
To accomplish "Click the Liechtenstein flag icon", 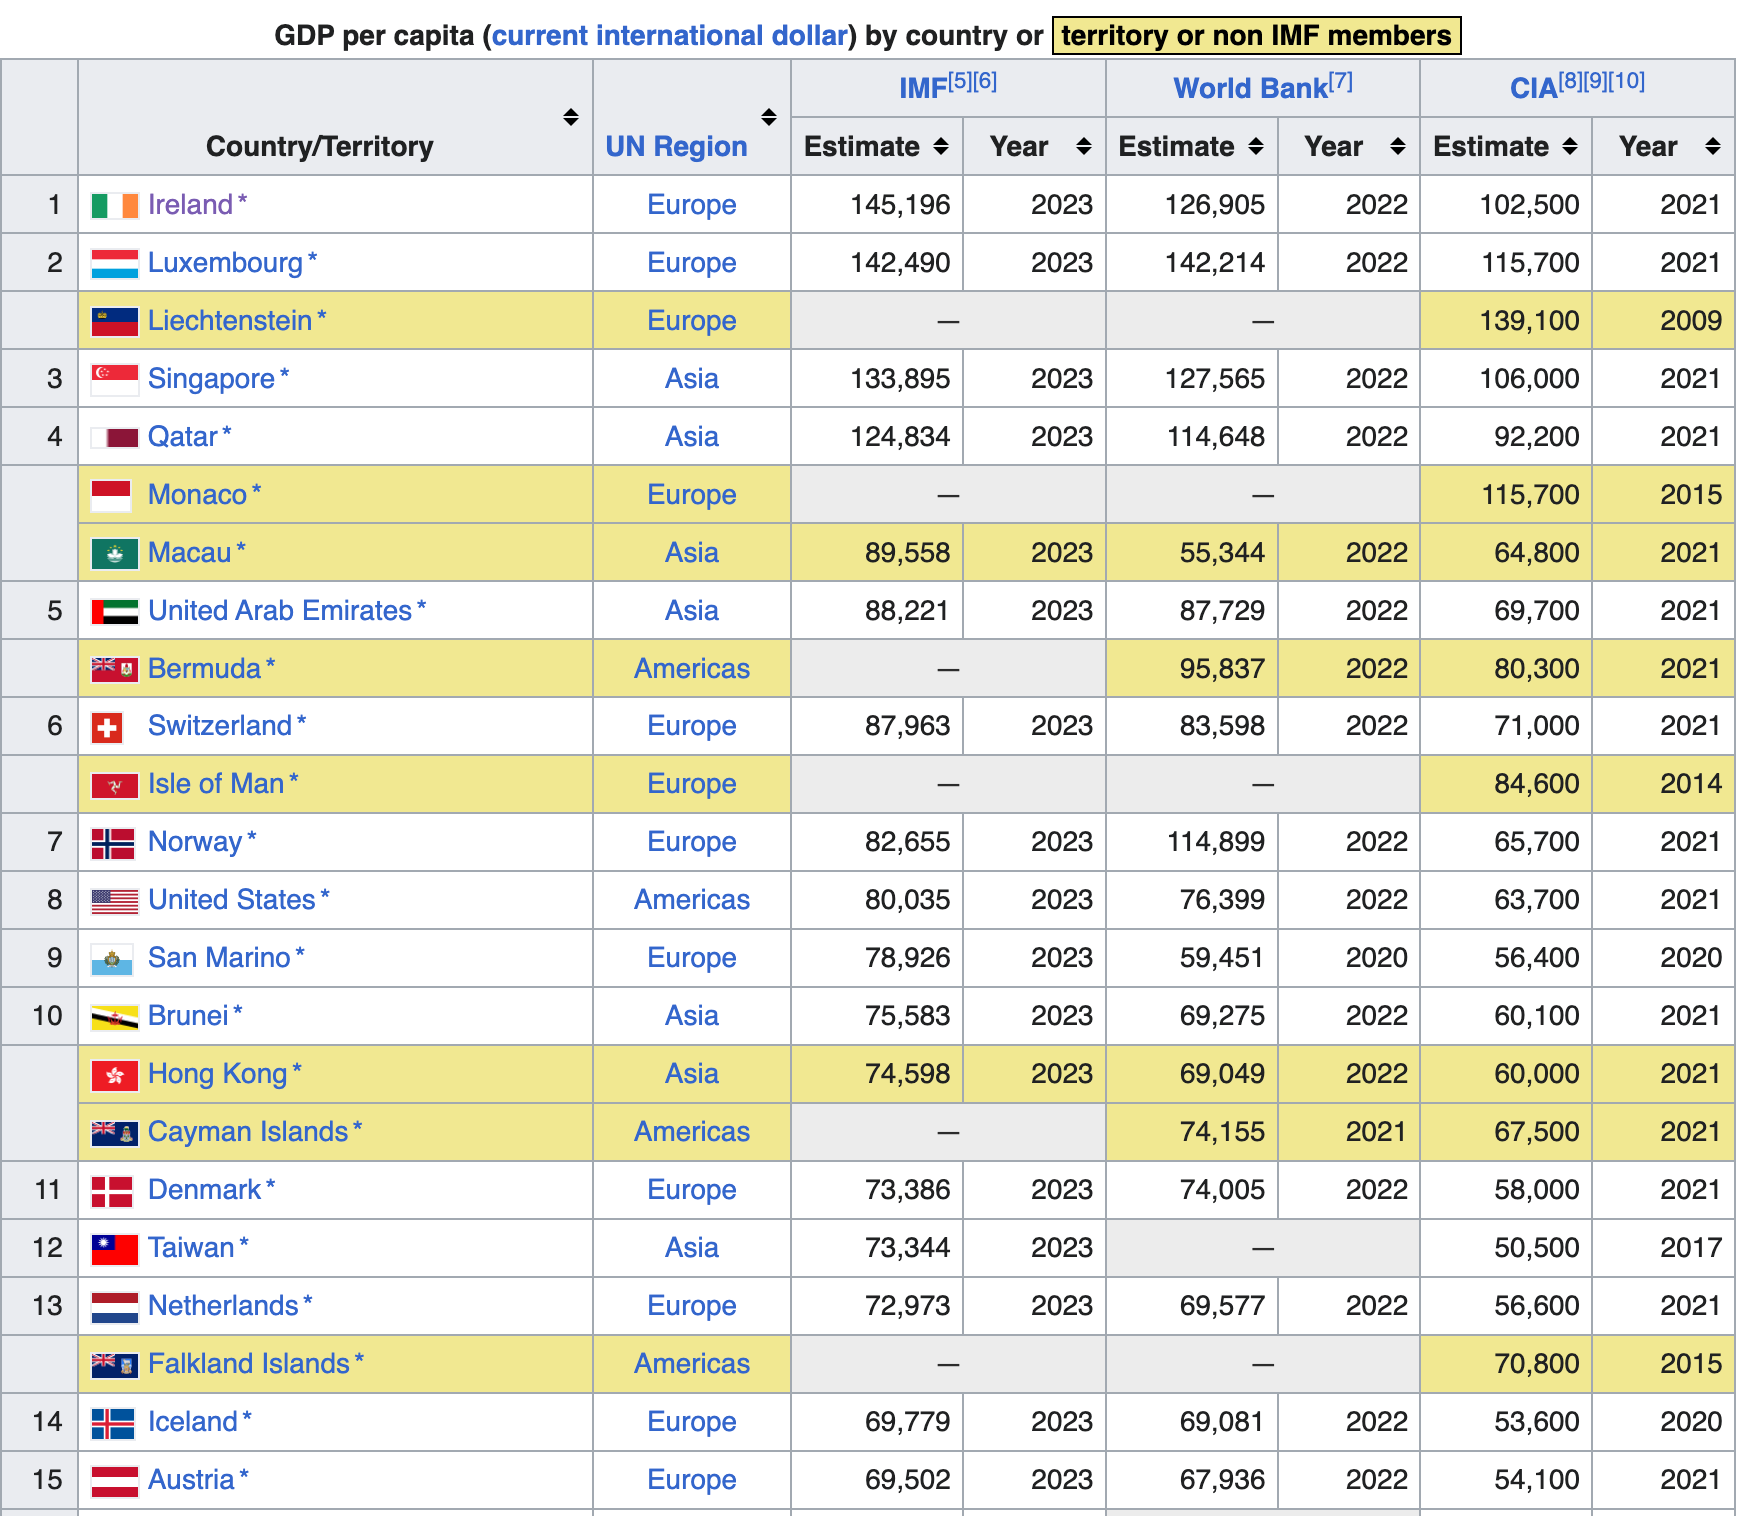I will pyautogui.click(x=114, y=322).
